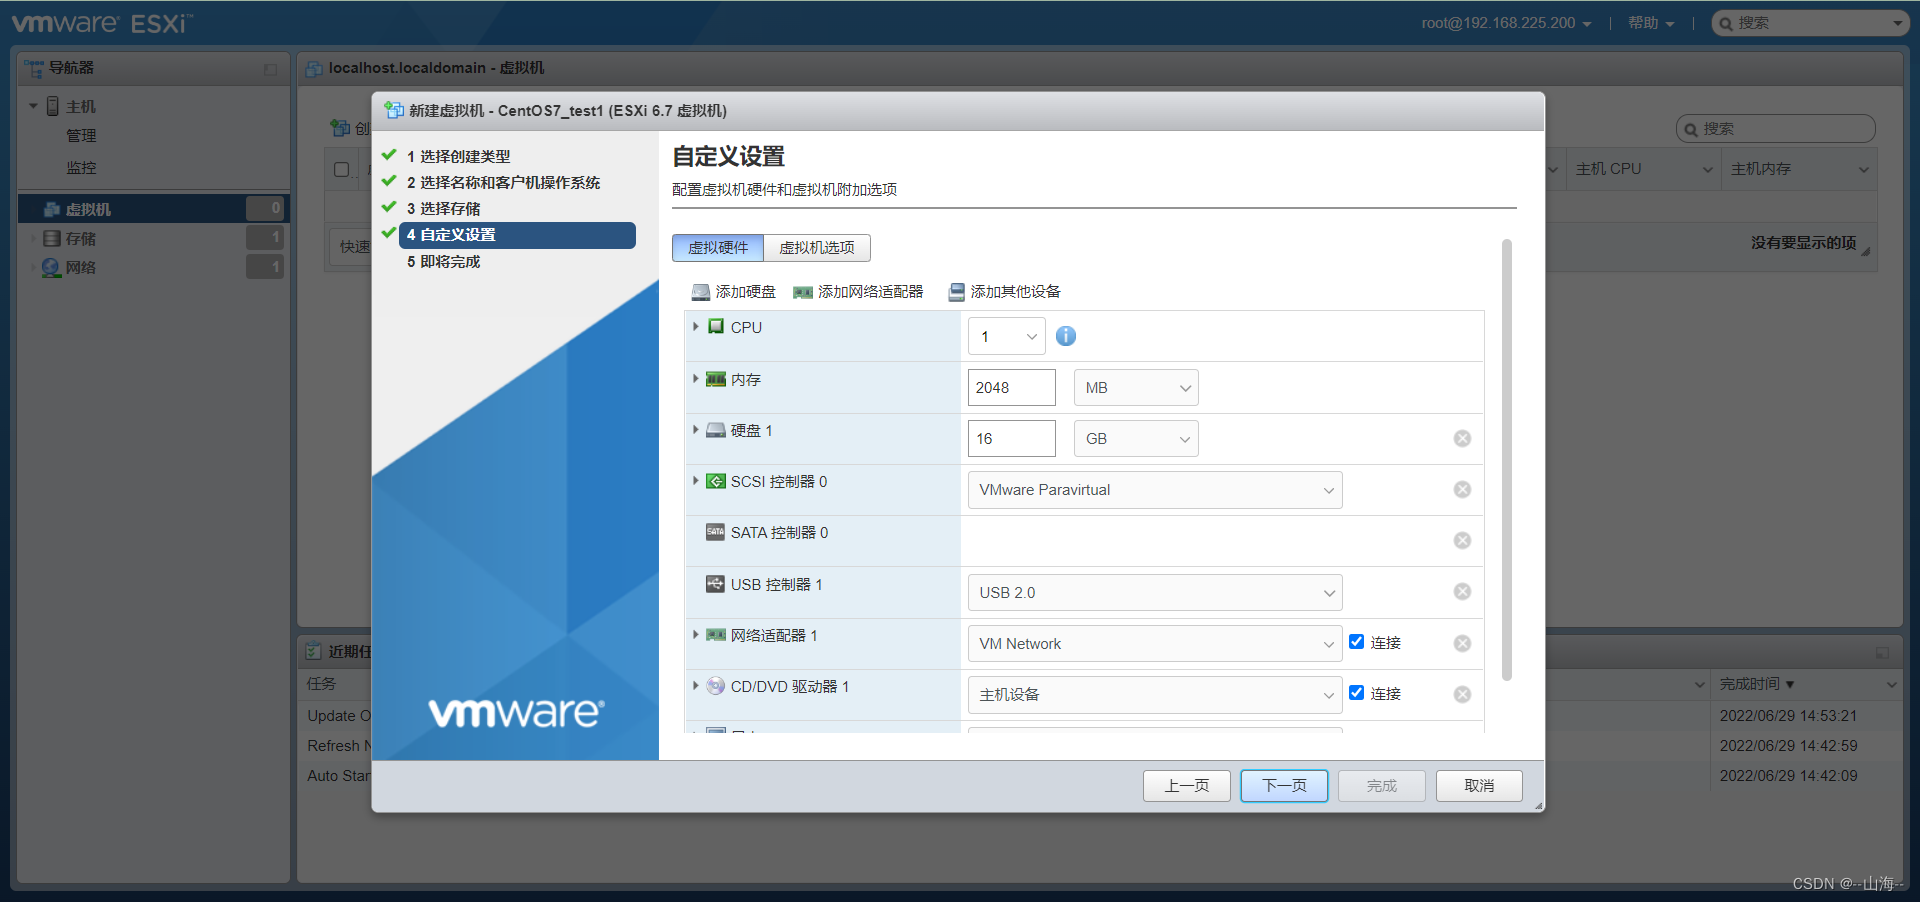Click 添加其他设备 label to add a device
This screenshot has height=902, width=1920.
(1016, 292)
